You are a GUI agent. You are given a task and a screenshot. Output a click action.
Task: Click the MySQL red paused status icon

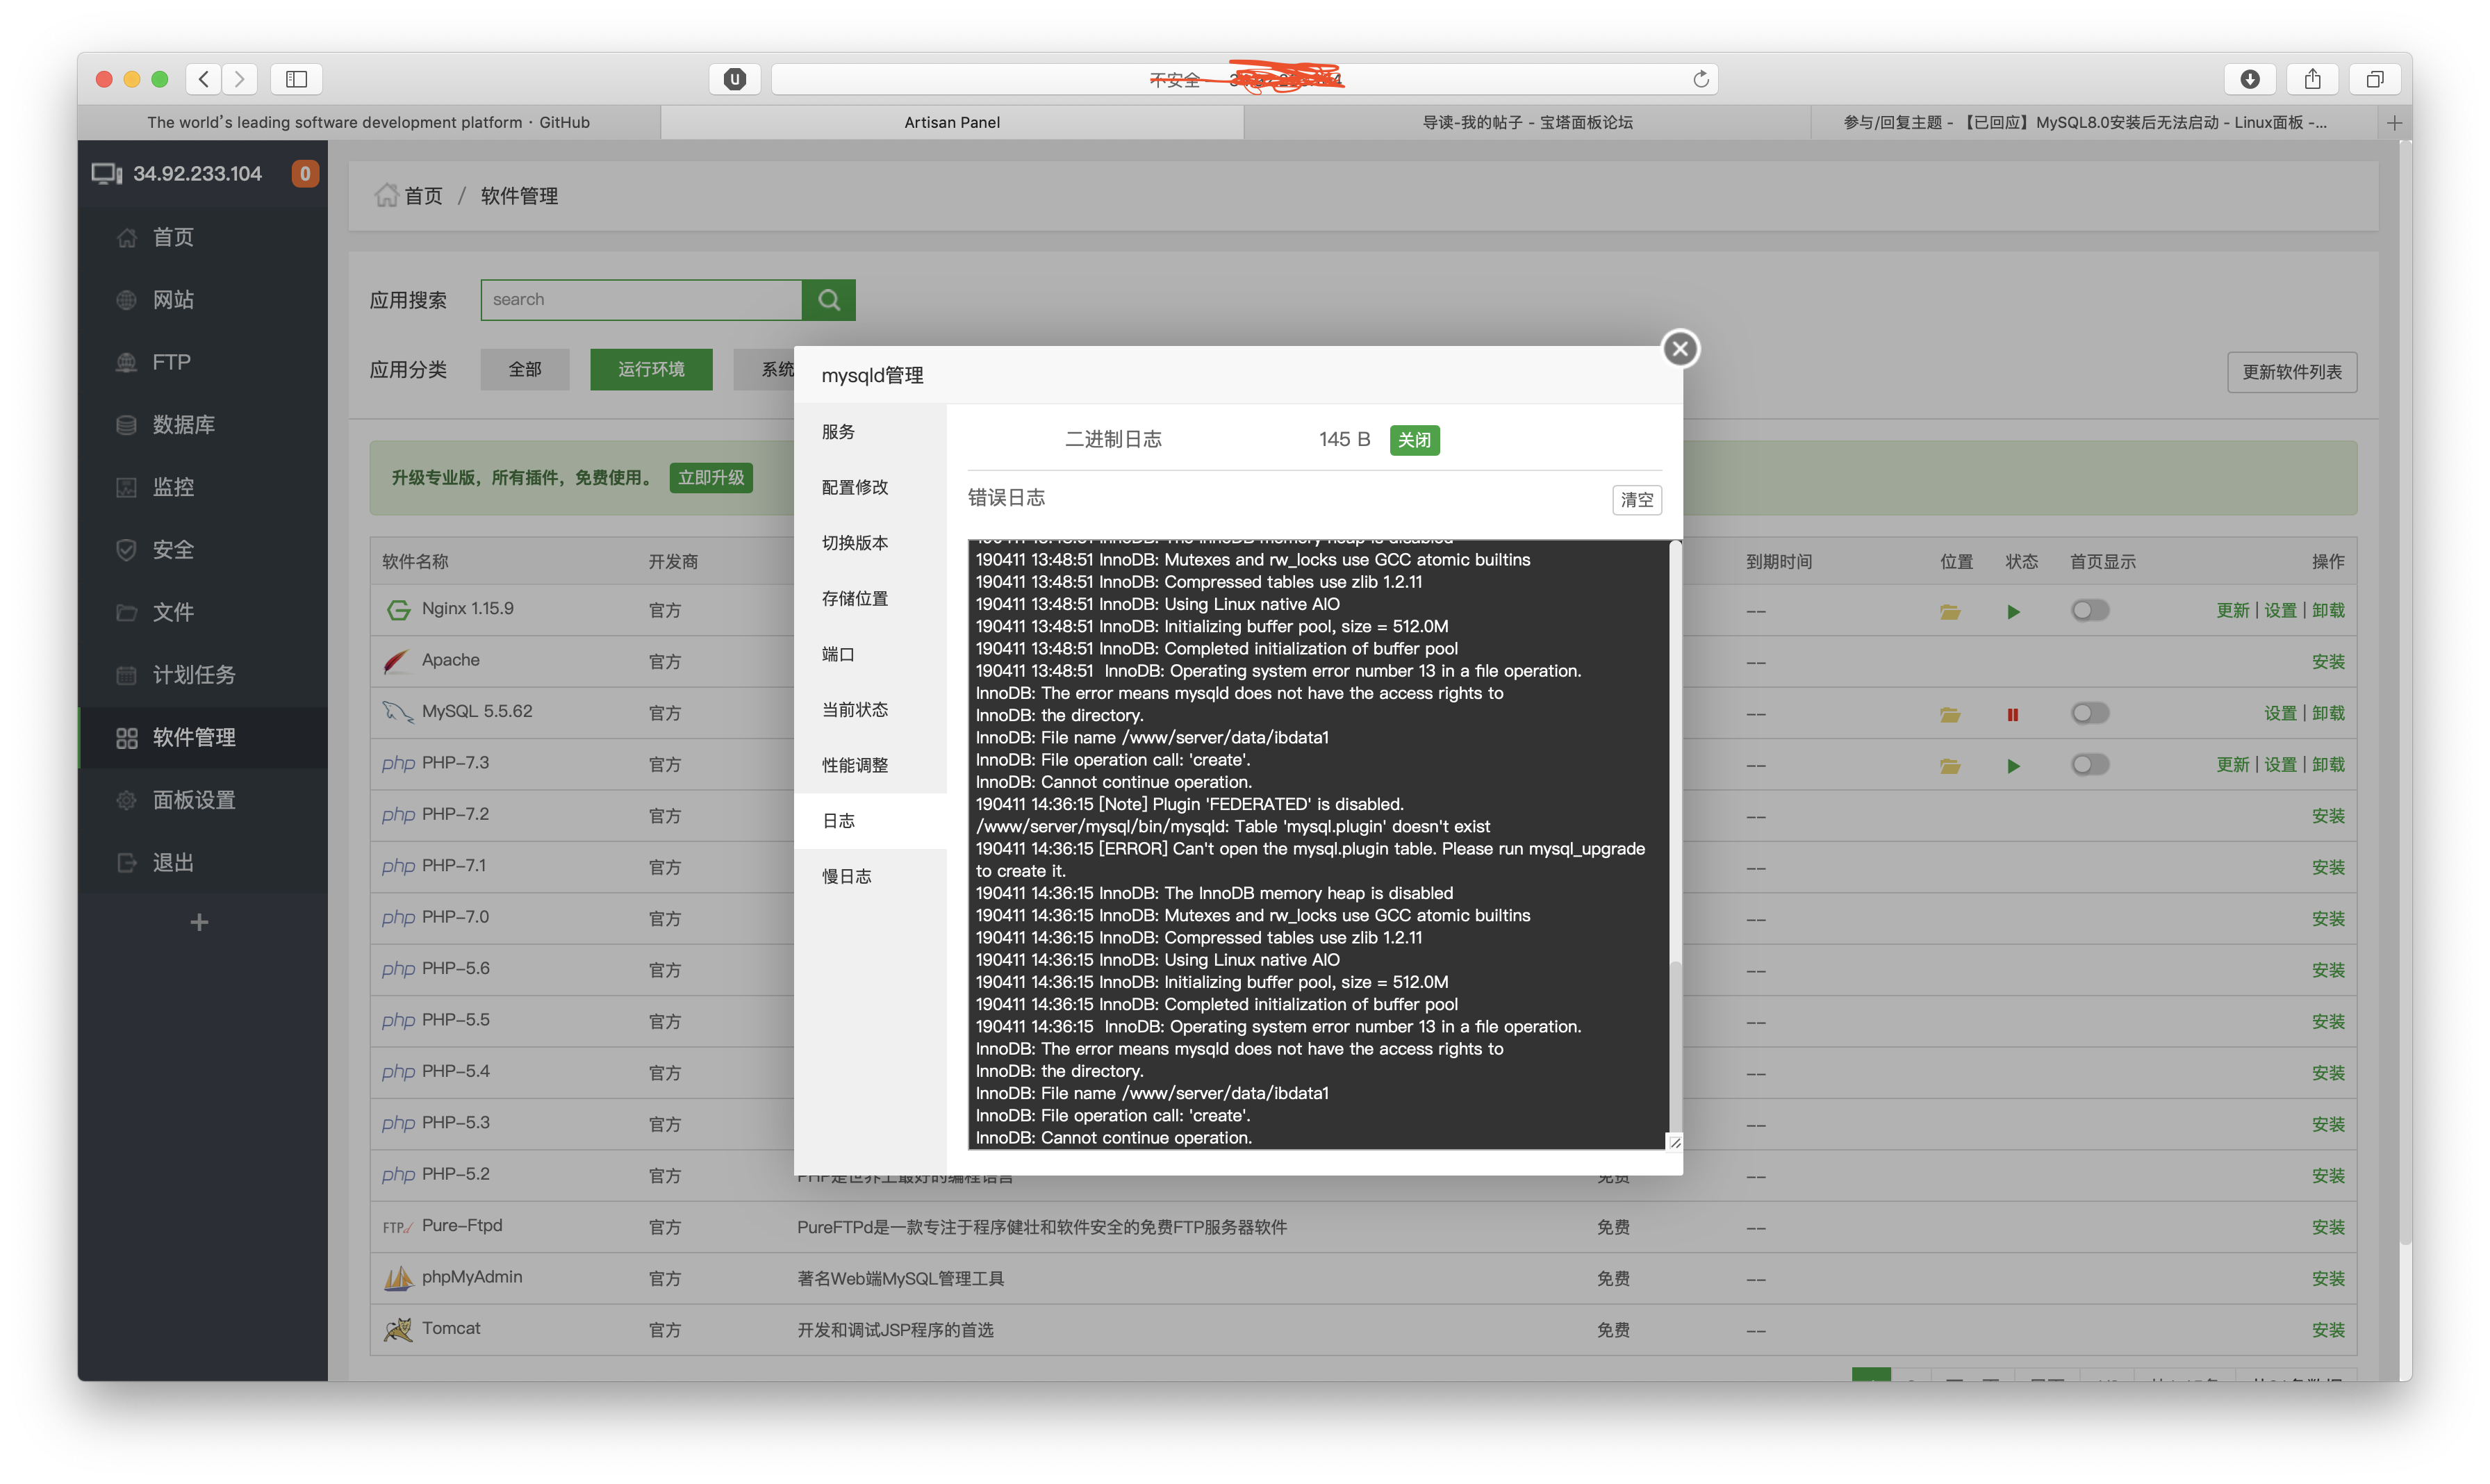pyautogui.click(x=2012, y=715)
